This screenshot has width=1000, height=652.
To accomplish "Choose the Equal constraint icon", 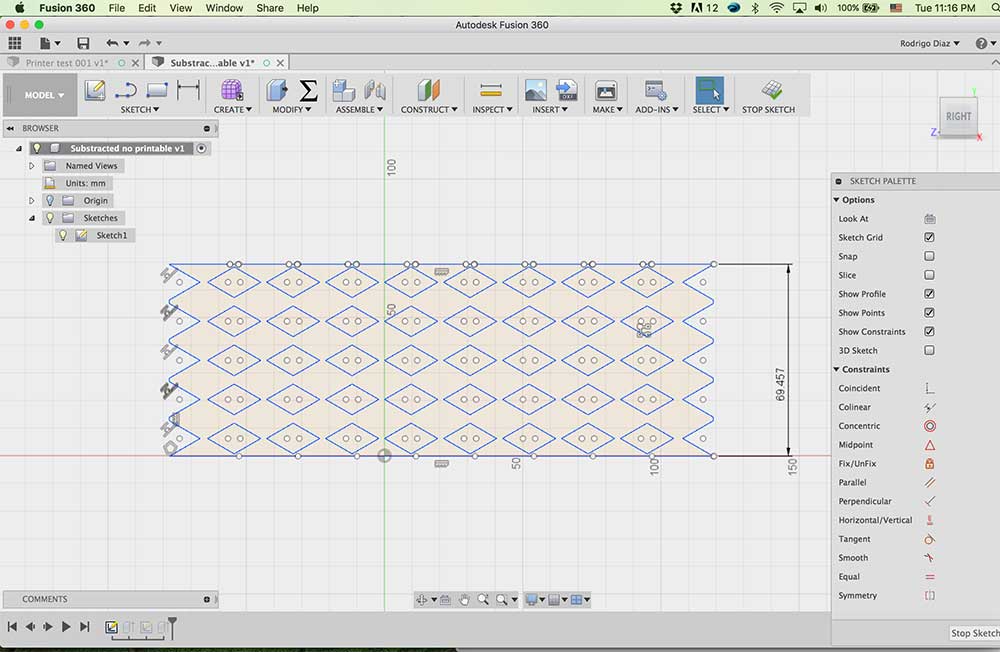I will (930, 577).
